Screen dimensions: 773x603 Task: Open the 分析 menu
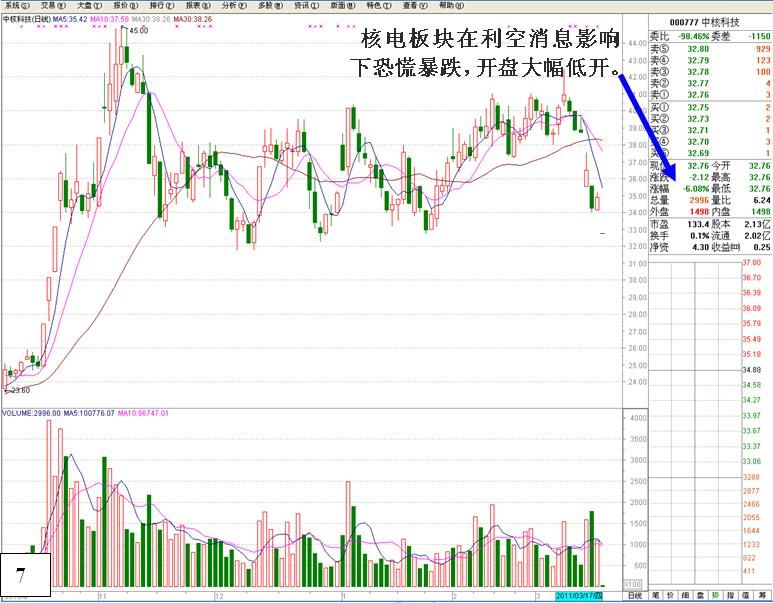tap(235, 5)
